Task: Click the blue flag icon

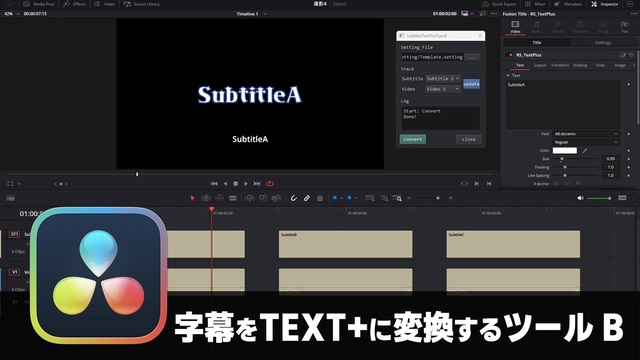Action: point(334,198)
